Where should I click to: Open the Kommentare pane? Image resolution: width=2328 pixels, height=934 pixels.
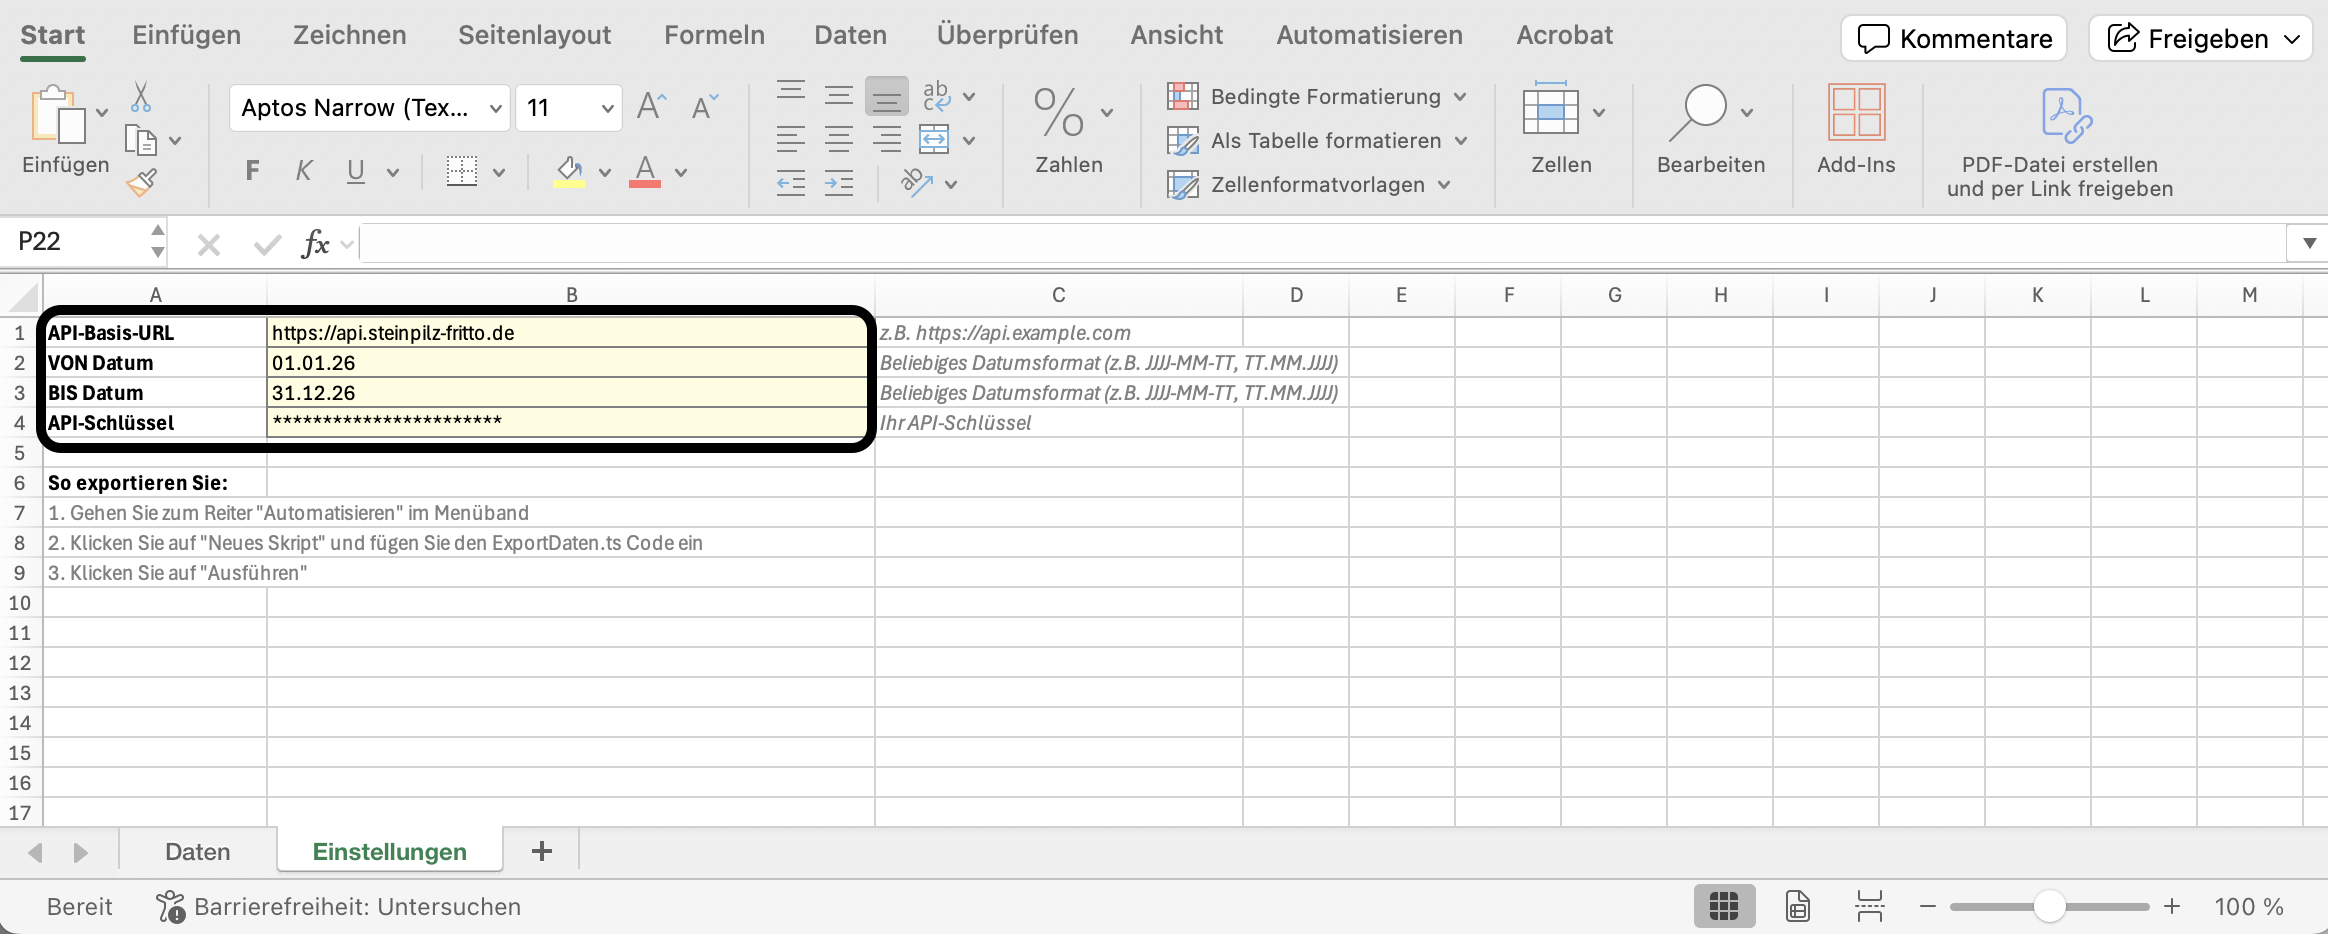click(x=1954, y=39)
